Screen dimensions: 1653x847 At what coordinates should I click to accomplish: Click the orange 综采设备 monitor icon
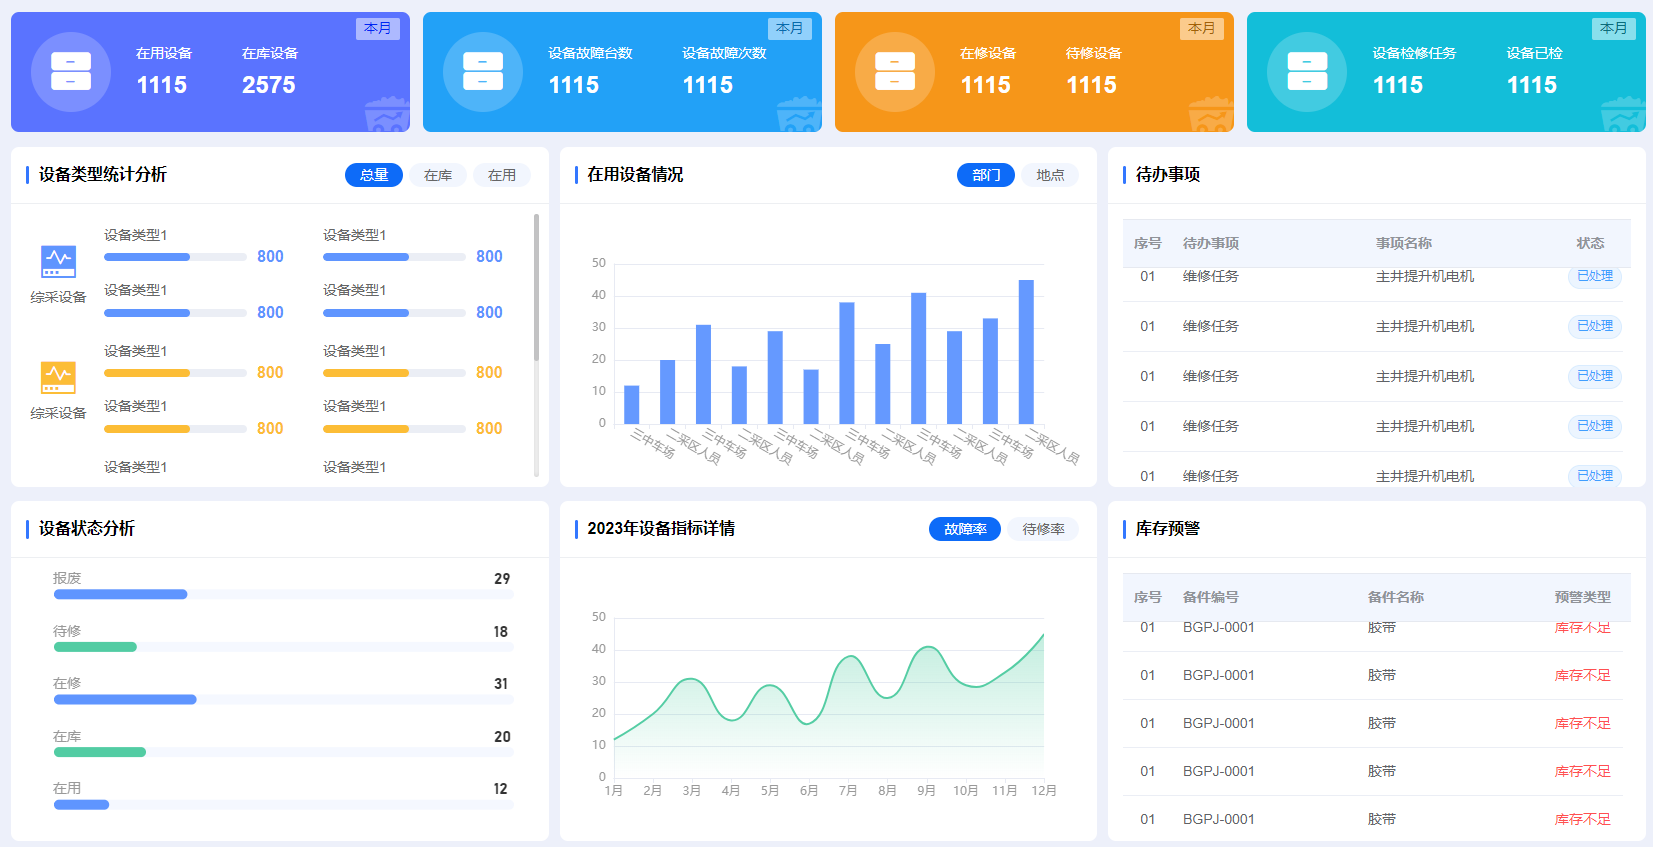point(58,377)
